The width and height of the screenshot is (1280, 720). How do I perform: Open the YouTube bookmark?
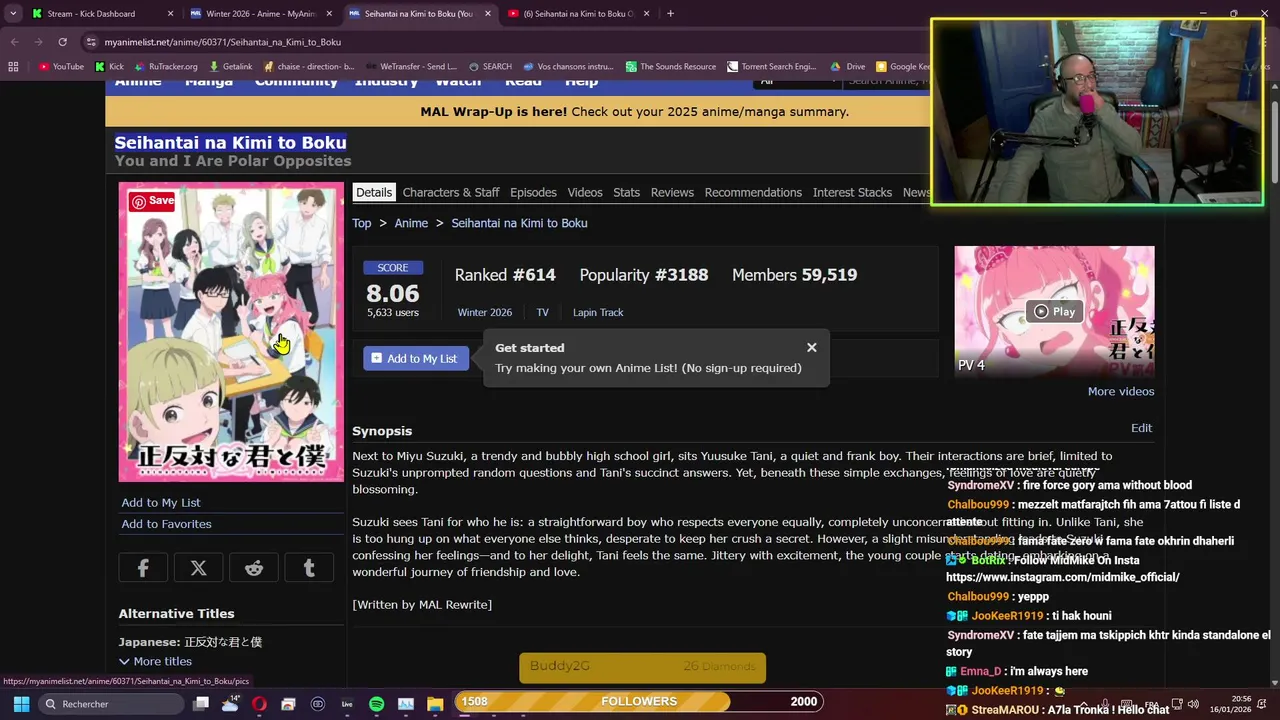tap(61, 67)
